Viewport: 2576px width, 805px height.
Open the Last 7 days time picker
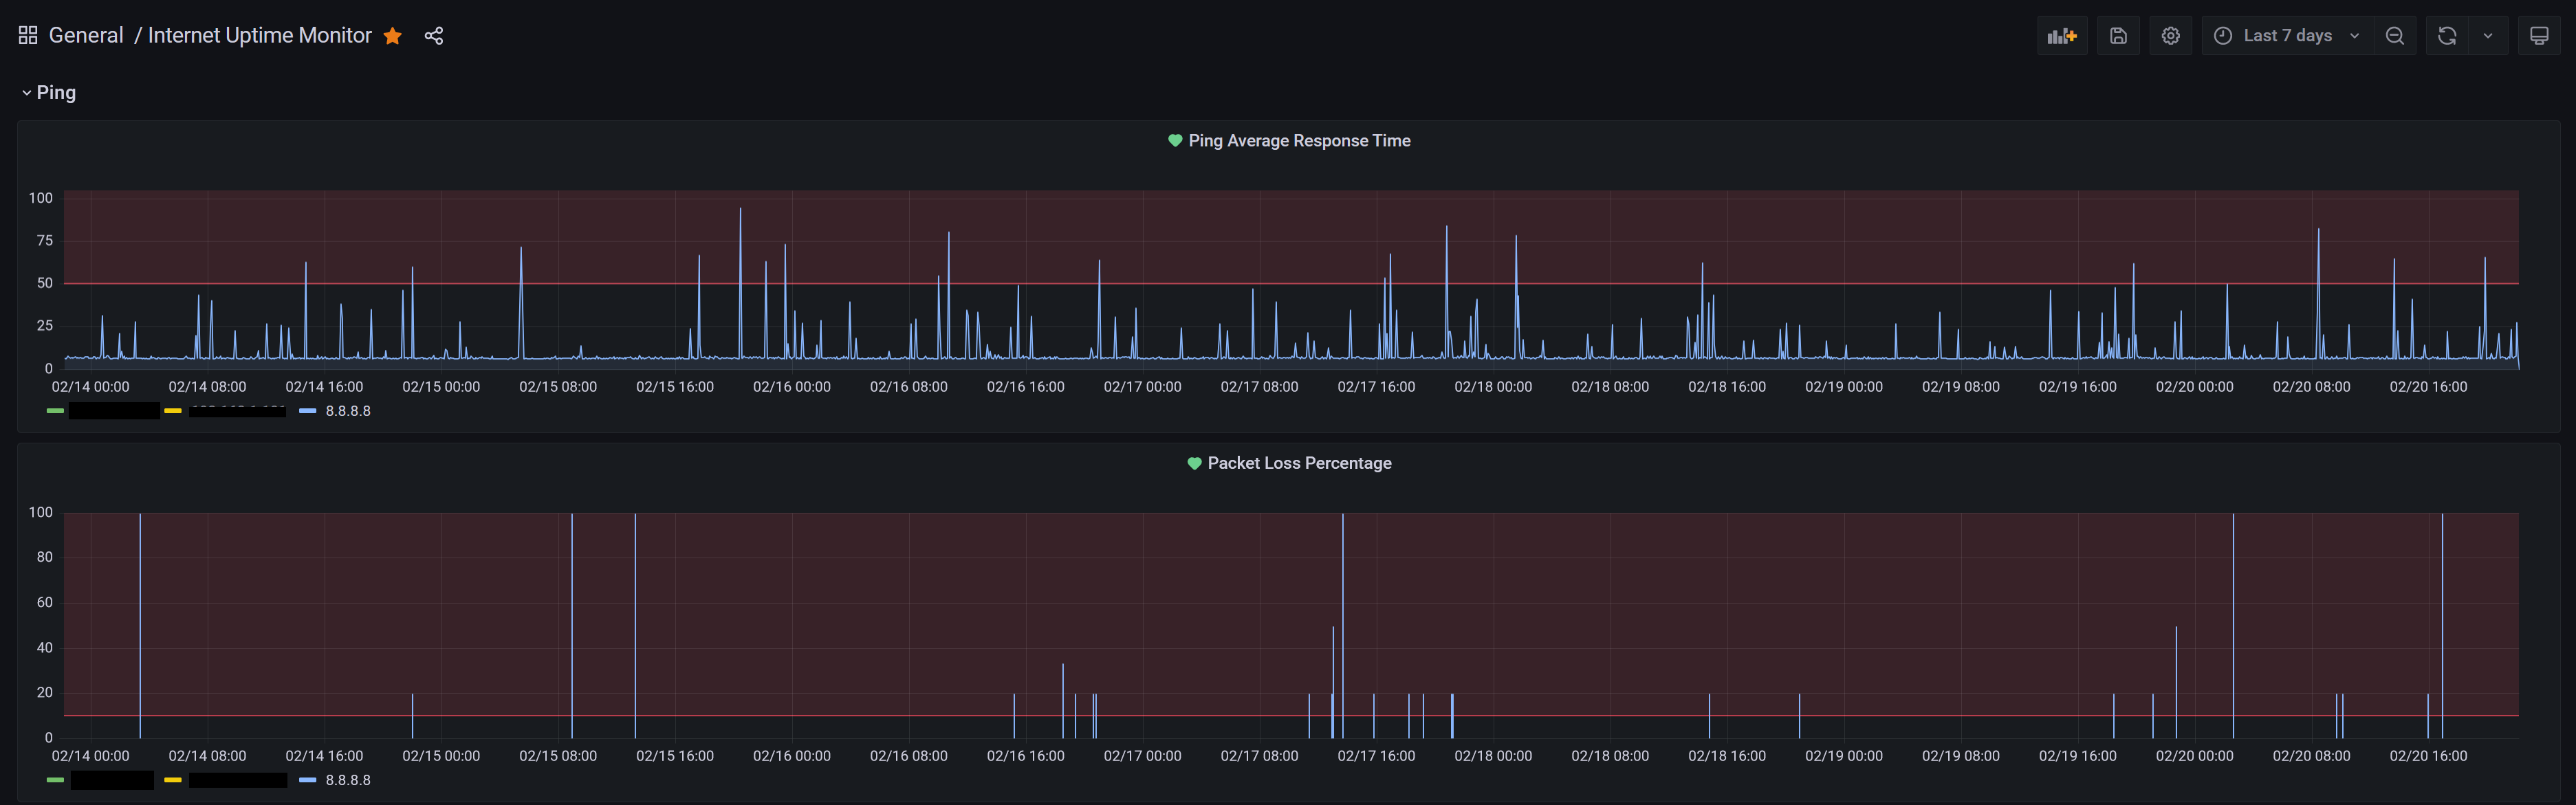coord(2287,36)
